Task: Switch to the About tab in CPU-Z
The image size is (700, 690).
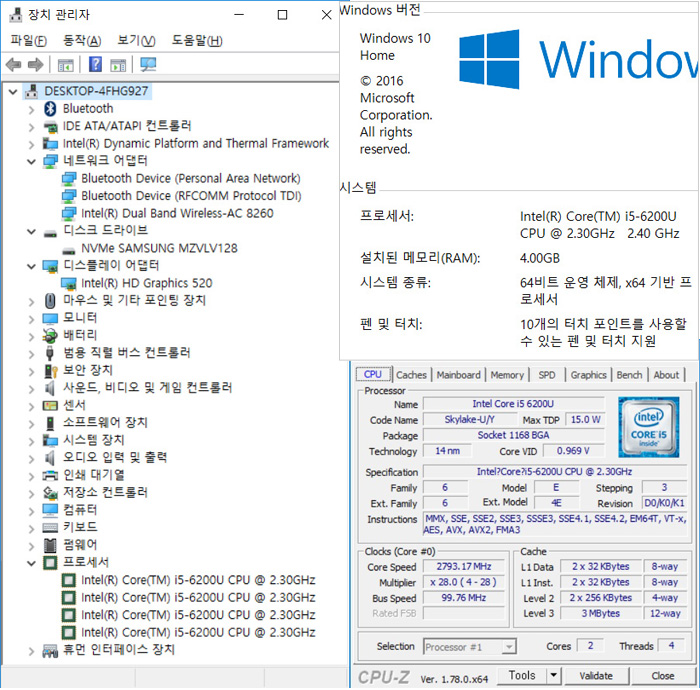Action: click(666, 375)
